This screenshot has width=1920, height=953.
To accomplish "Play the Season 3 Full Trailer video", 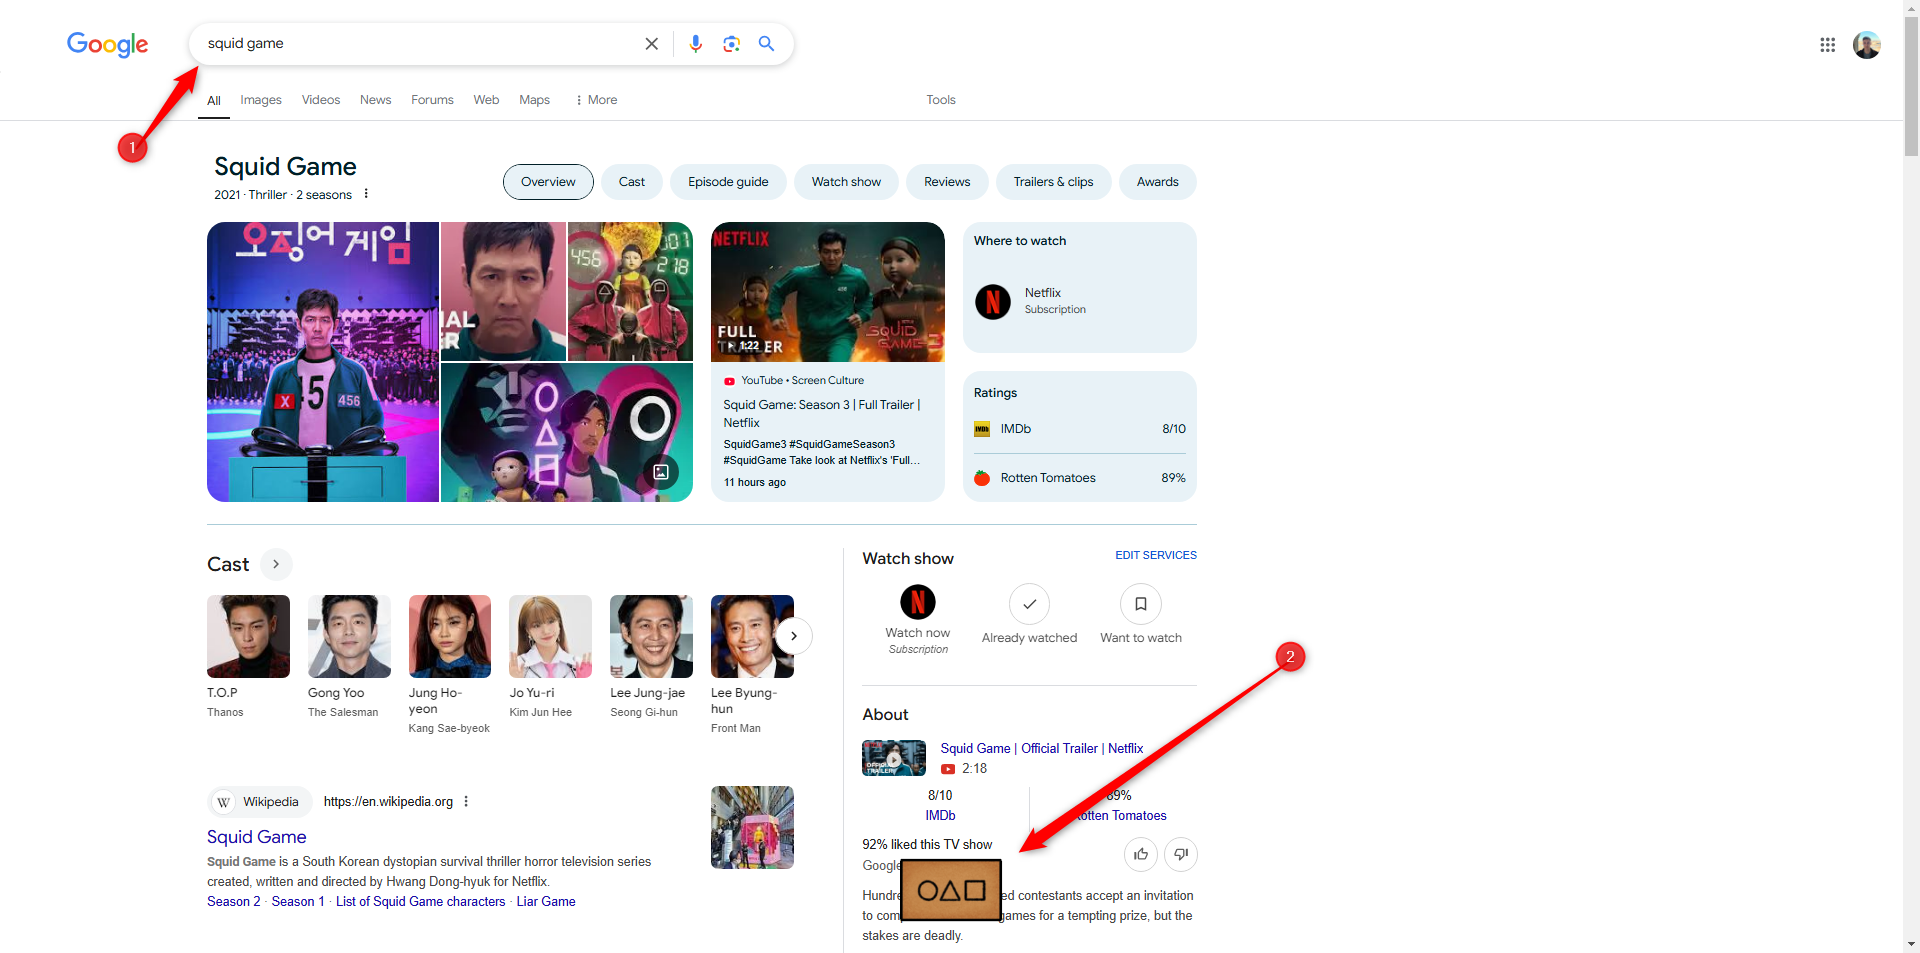I will tap(828, 292).
